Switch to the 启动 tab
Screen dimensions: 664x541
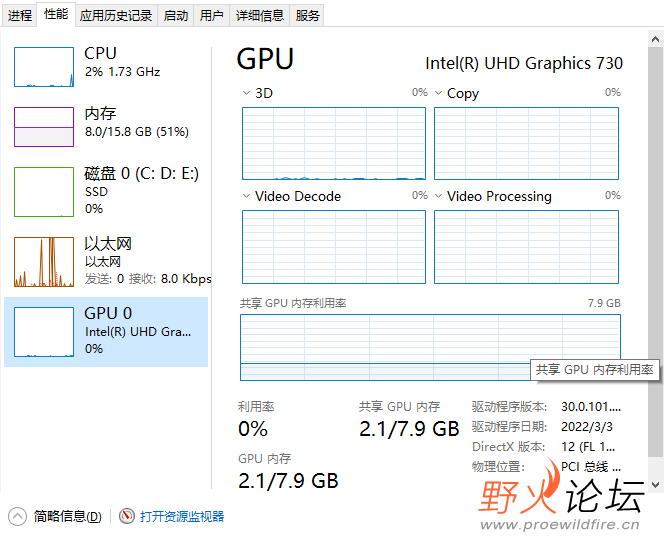[x=176, y=16]
